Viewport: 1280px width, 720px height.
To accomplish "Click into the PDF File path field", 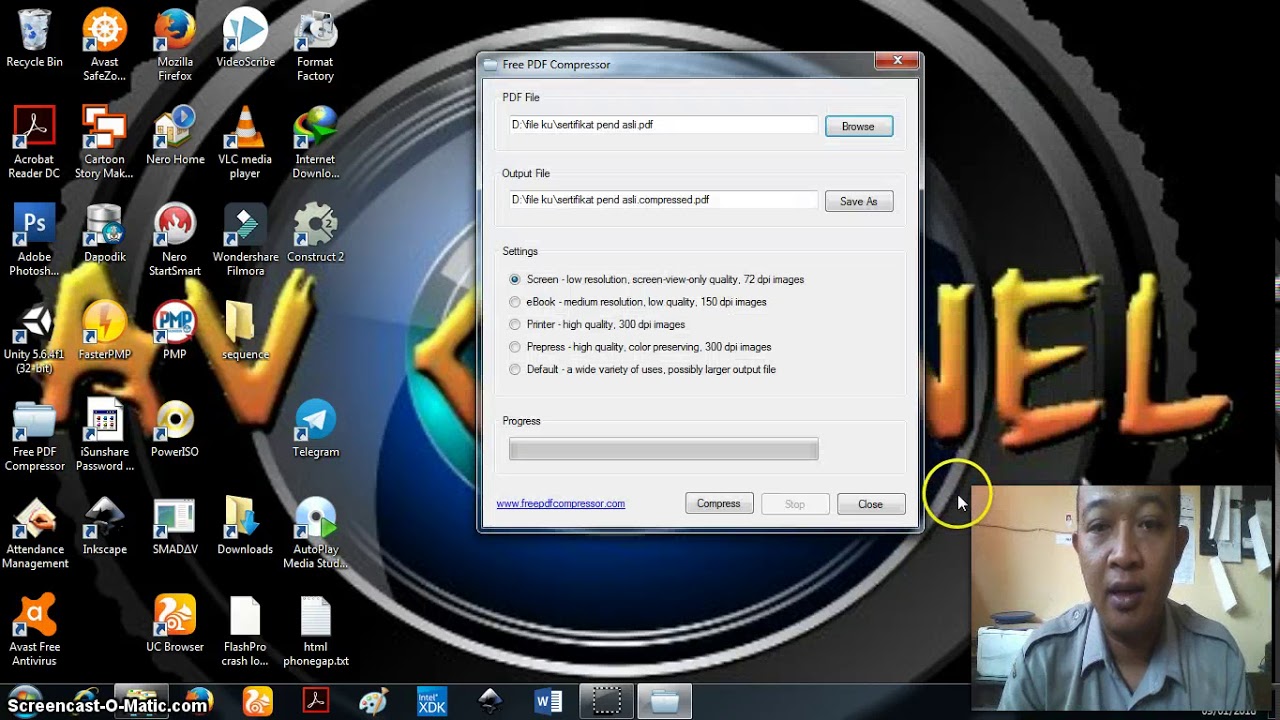I will (663, 125).
